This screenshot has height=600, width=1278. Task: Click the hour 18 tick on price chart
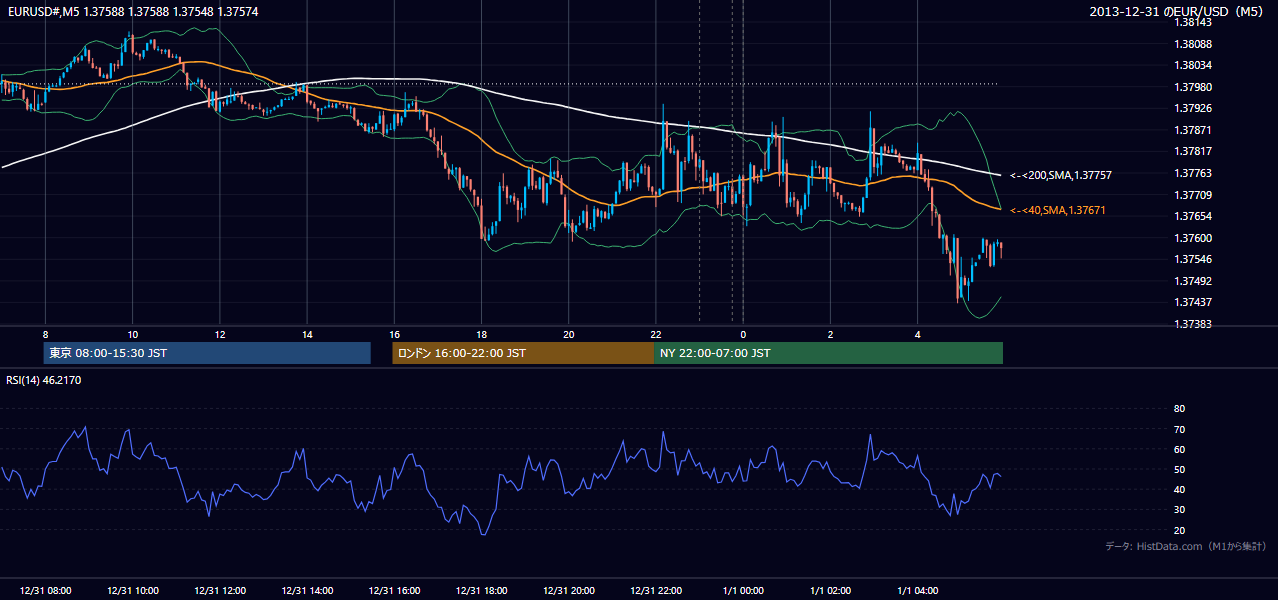[x=481, y=334]
